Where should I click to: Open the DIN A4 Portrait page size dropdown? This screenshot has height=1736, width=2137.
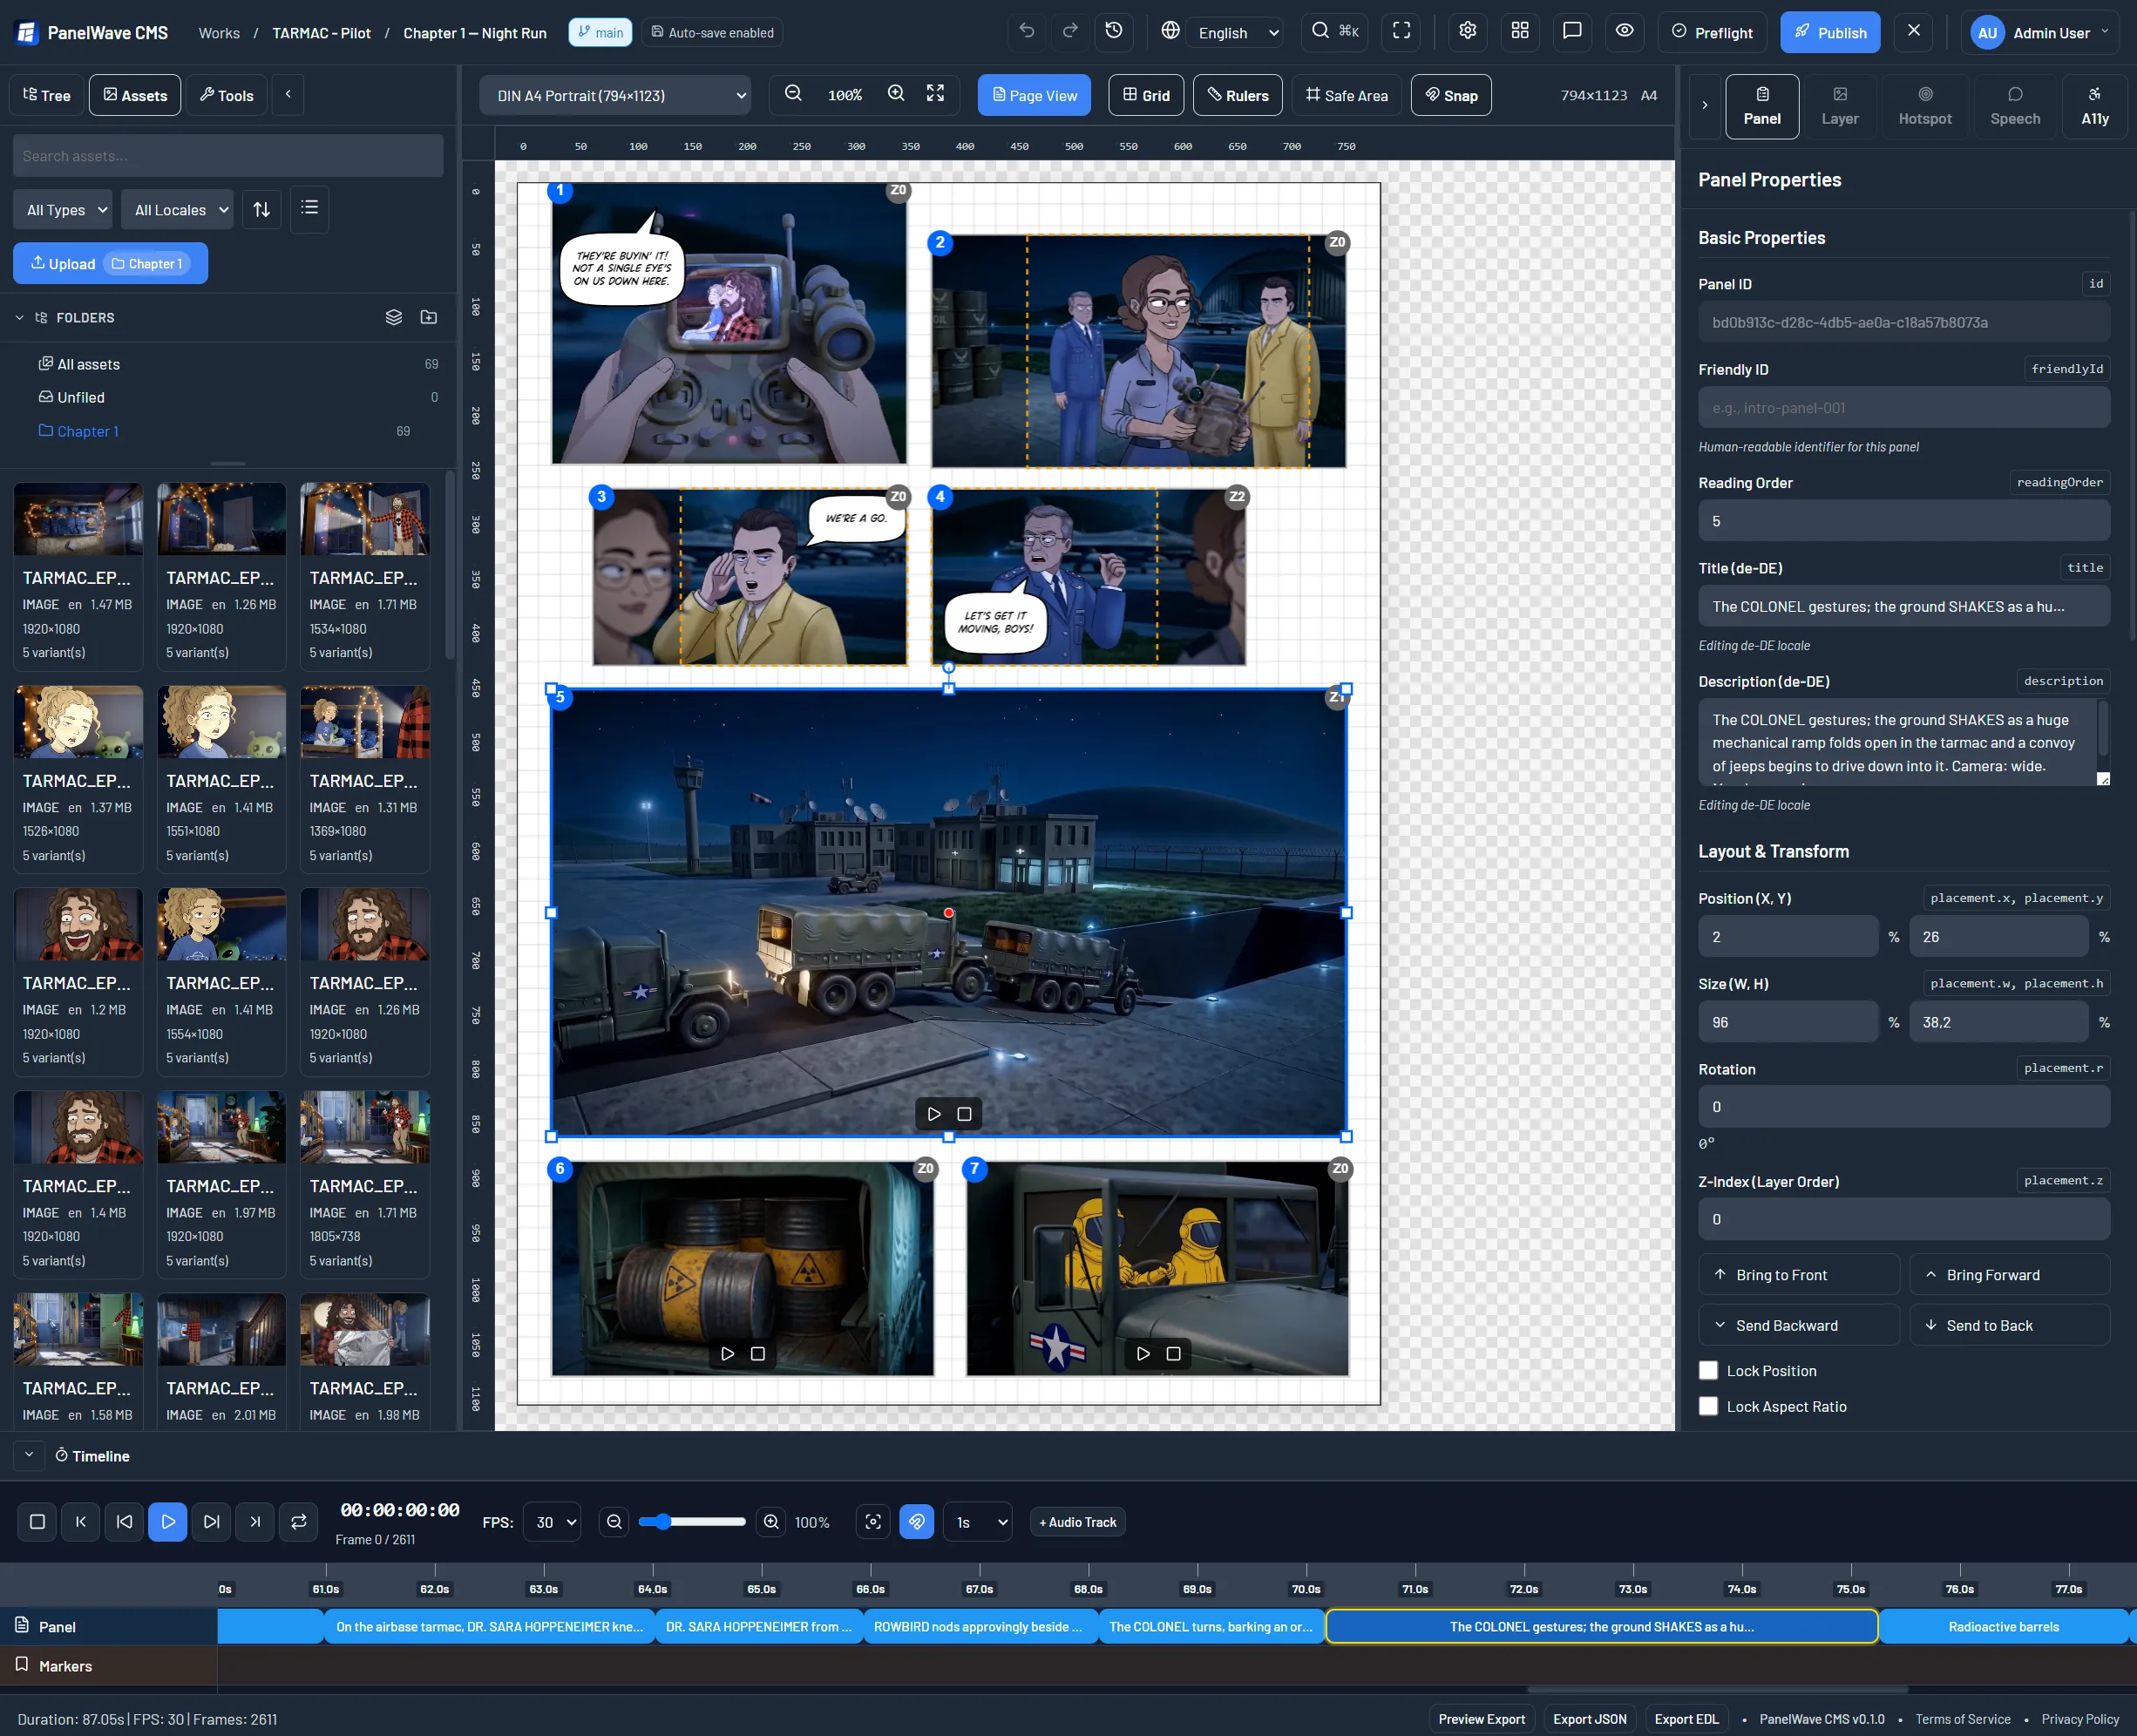tap(616, 95)
